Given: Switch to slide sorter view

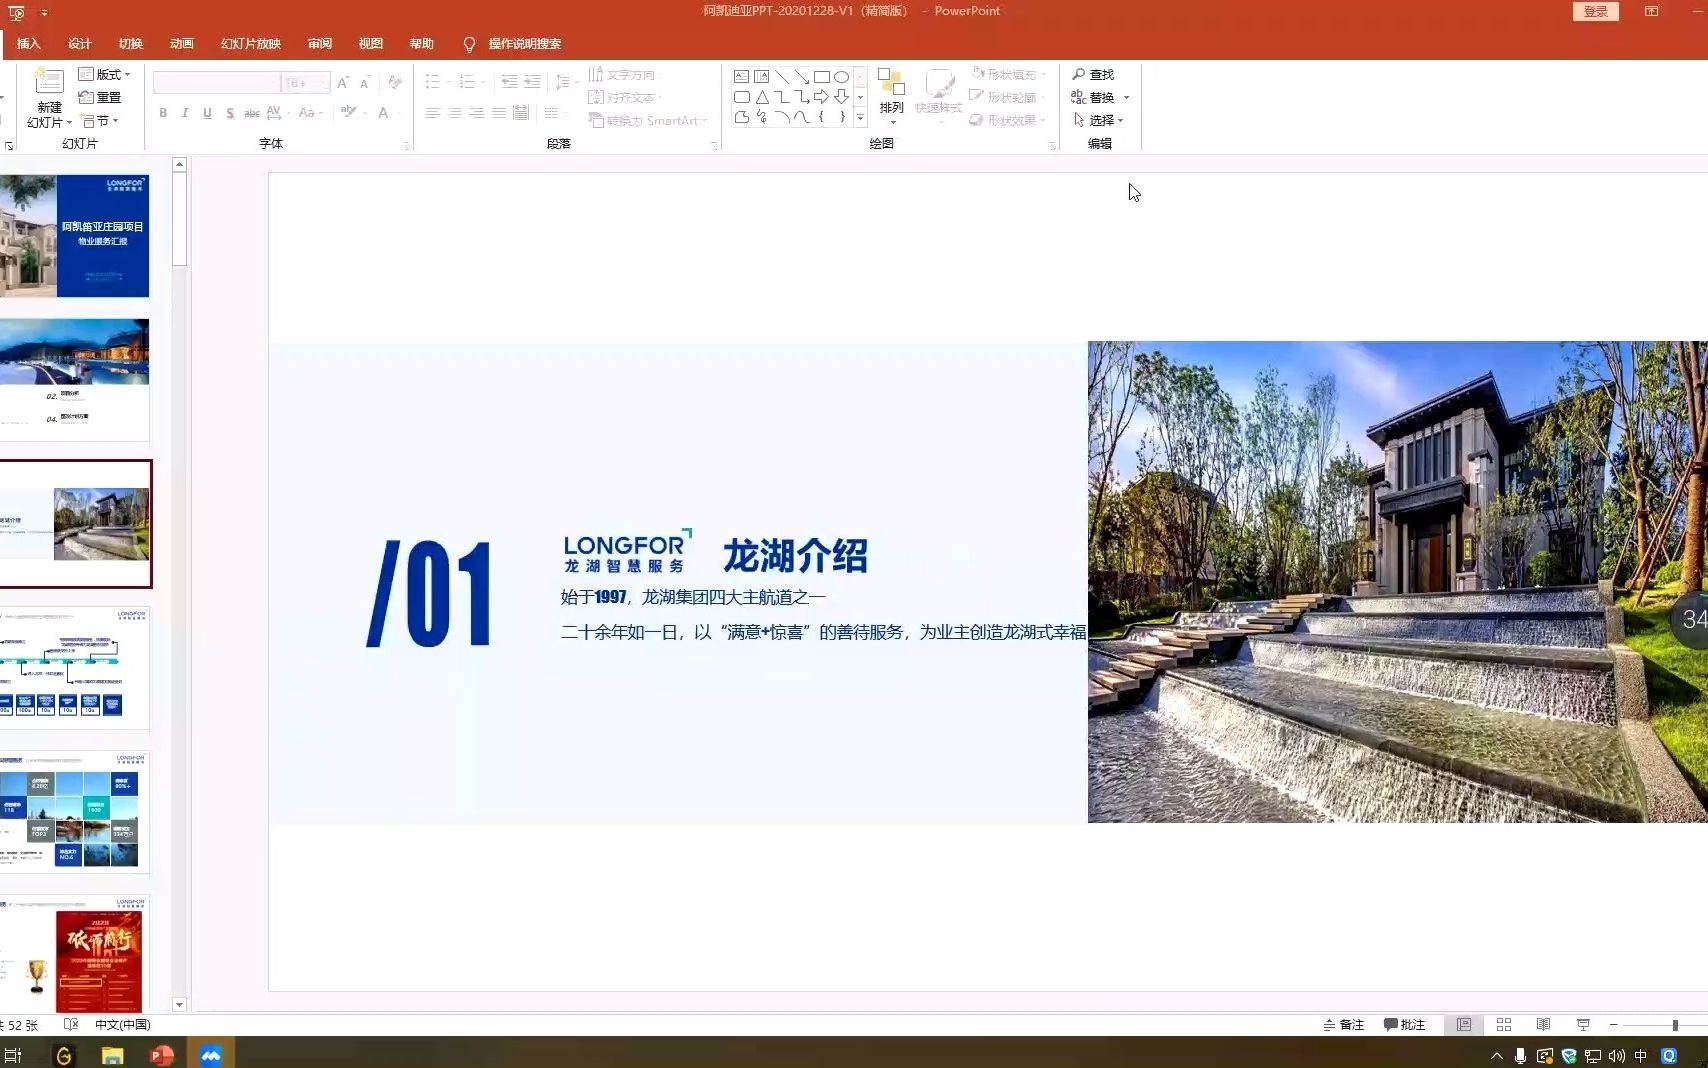Looking at the screenshot, I should click(x=1503, y=1024).
